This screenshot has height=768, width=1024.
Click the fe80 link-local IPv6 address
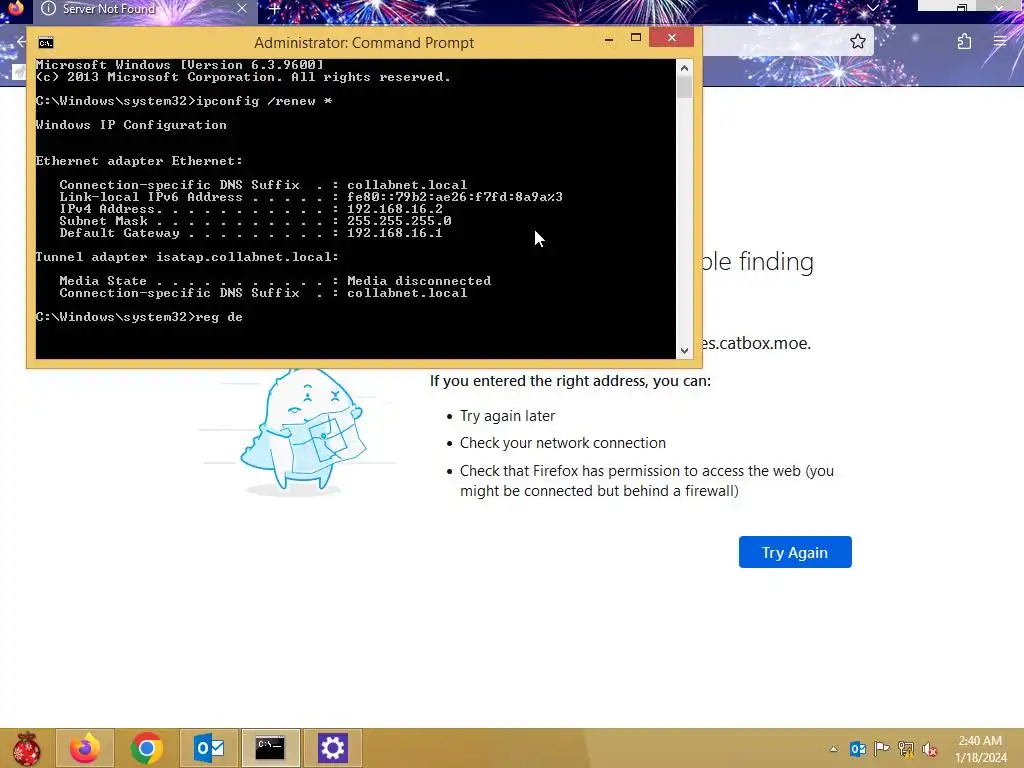point(455,197)
